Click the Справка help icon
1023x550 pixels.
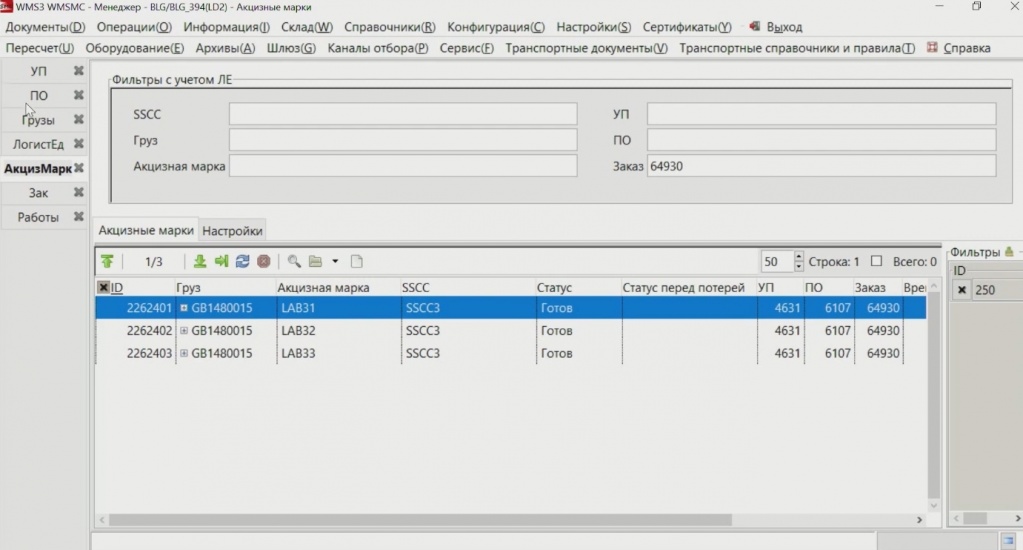pos(932,48)
